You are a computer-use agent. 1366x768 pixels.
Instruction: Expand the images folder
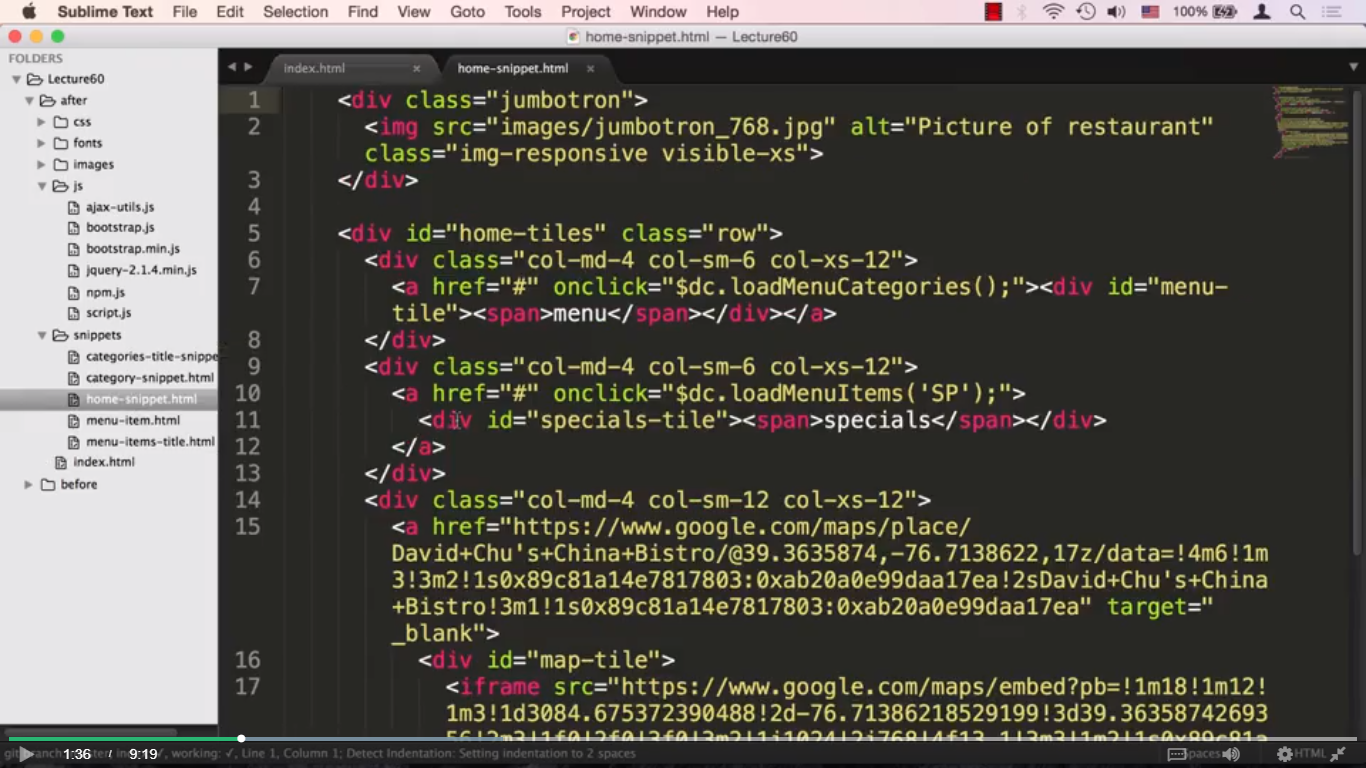coord(42,164)
